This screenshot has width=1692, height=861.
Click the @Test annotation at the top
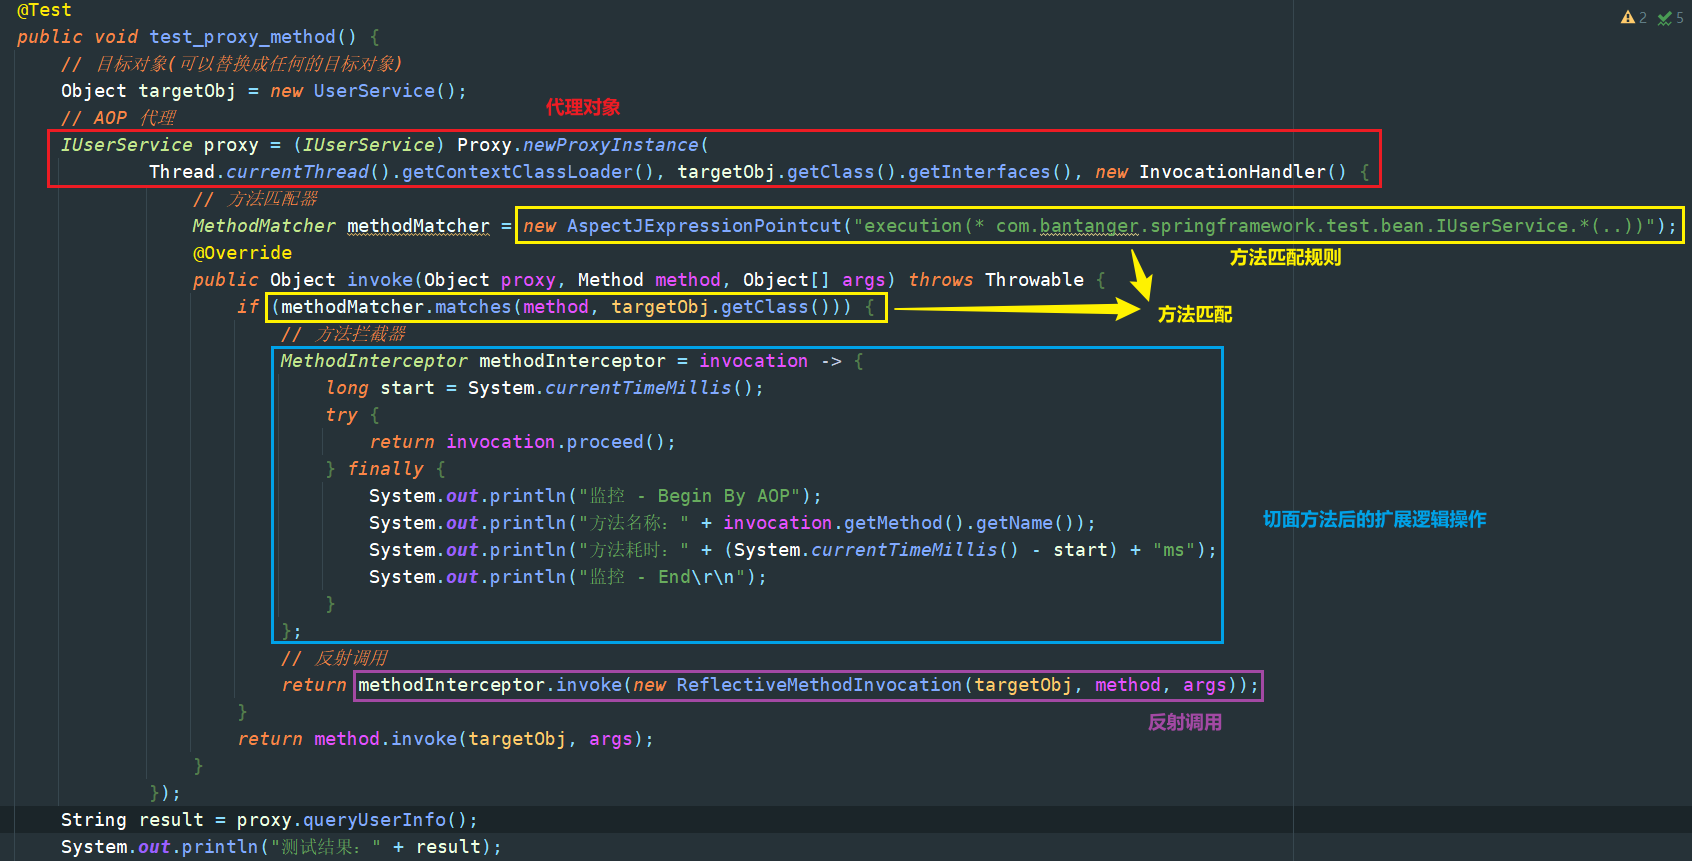click(x=44, y=10)
